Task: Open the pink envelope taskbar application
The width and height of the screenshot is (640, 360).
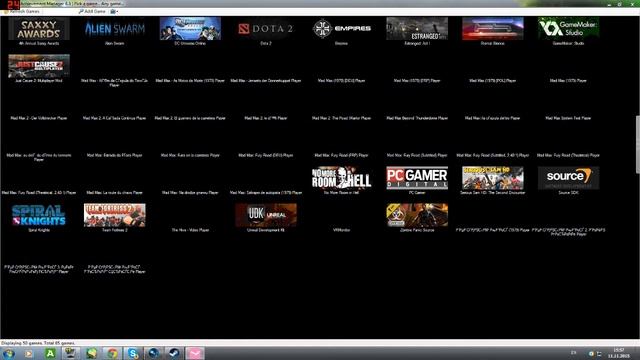Action: click(195, 353)
